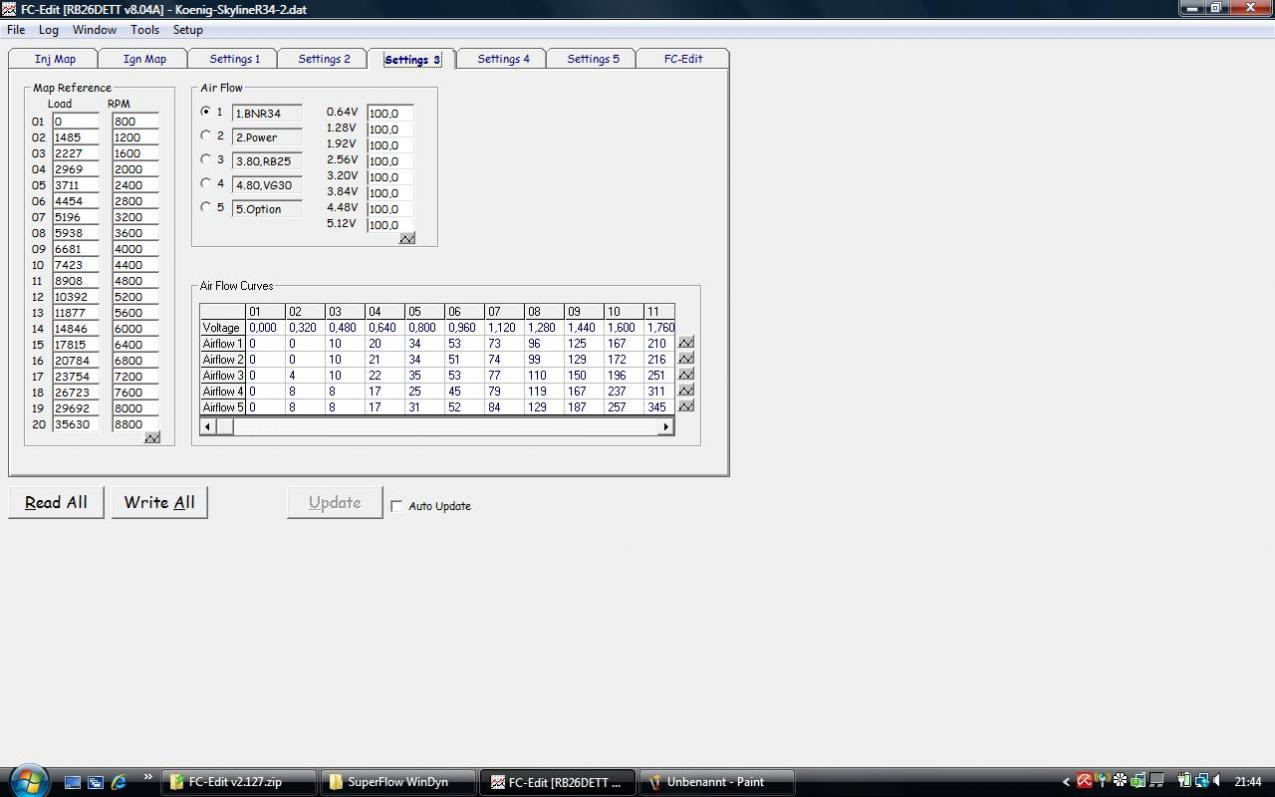Click the graph icon for Airflow 2 row
1275x797 pixels.
tap(686, 359)
